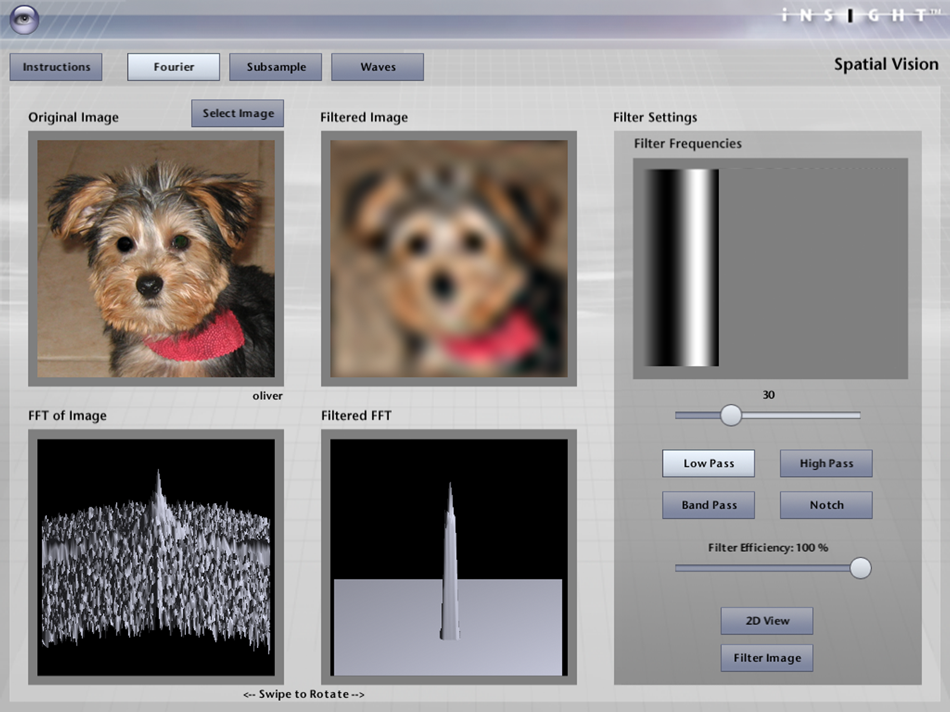Switch to the Fourier tab

[x=173, y=67]
